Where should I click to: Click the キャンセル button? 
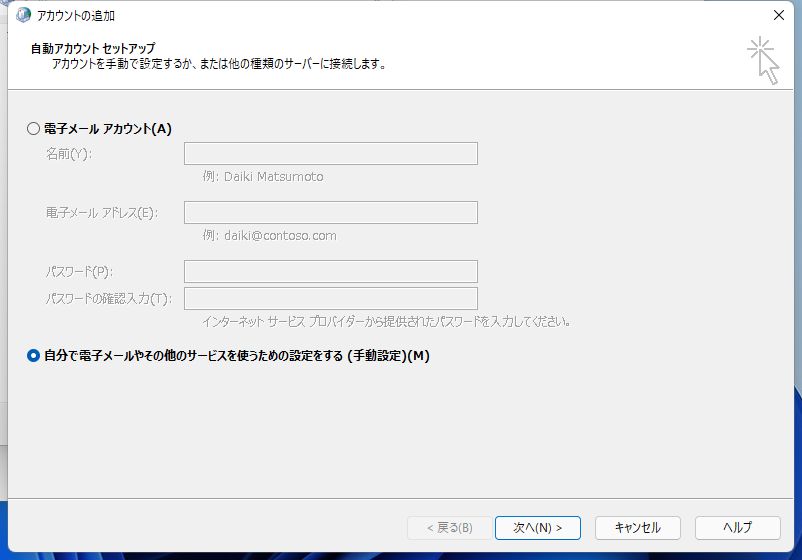coord(637,528)
